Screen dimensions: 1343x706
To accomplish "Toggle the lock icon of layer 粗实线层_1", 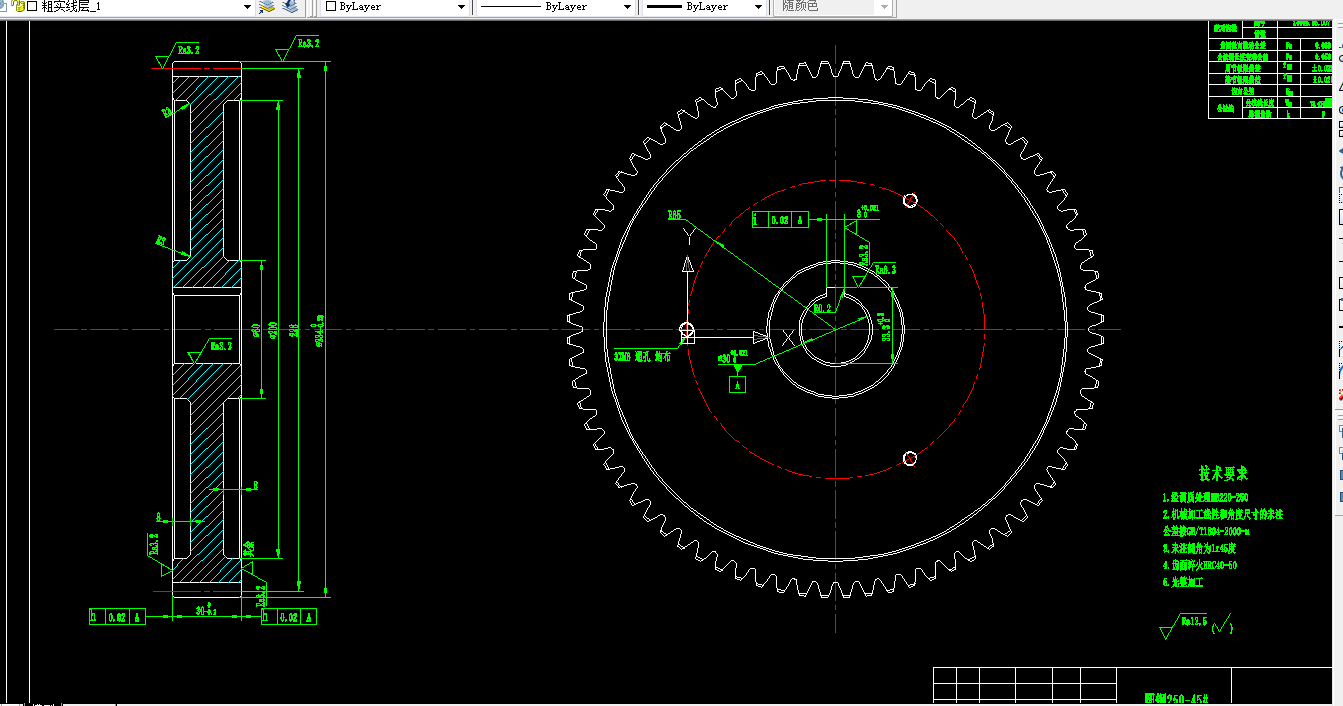I will click(19, 6).
